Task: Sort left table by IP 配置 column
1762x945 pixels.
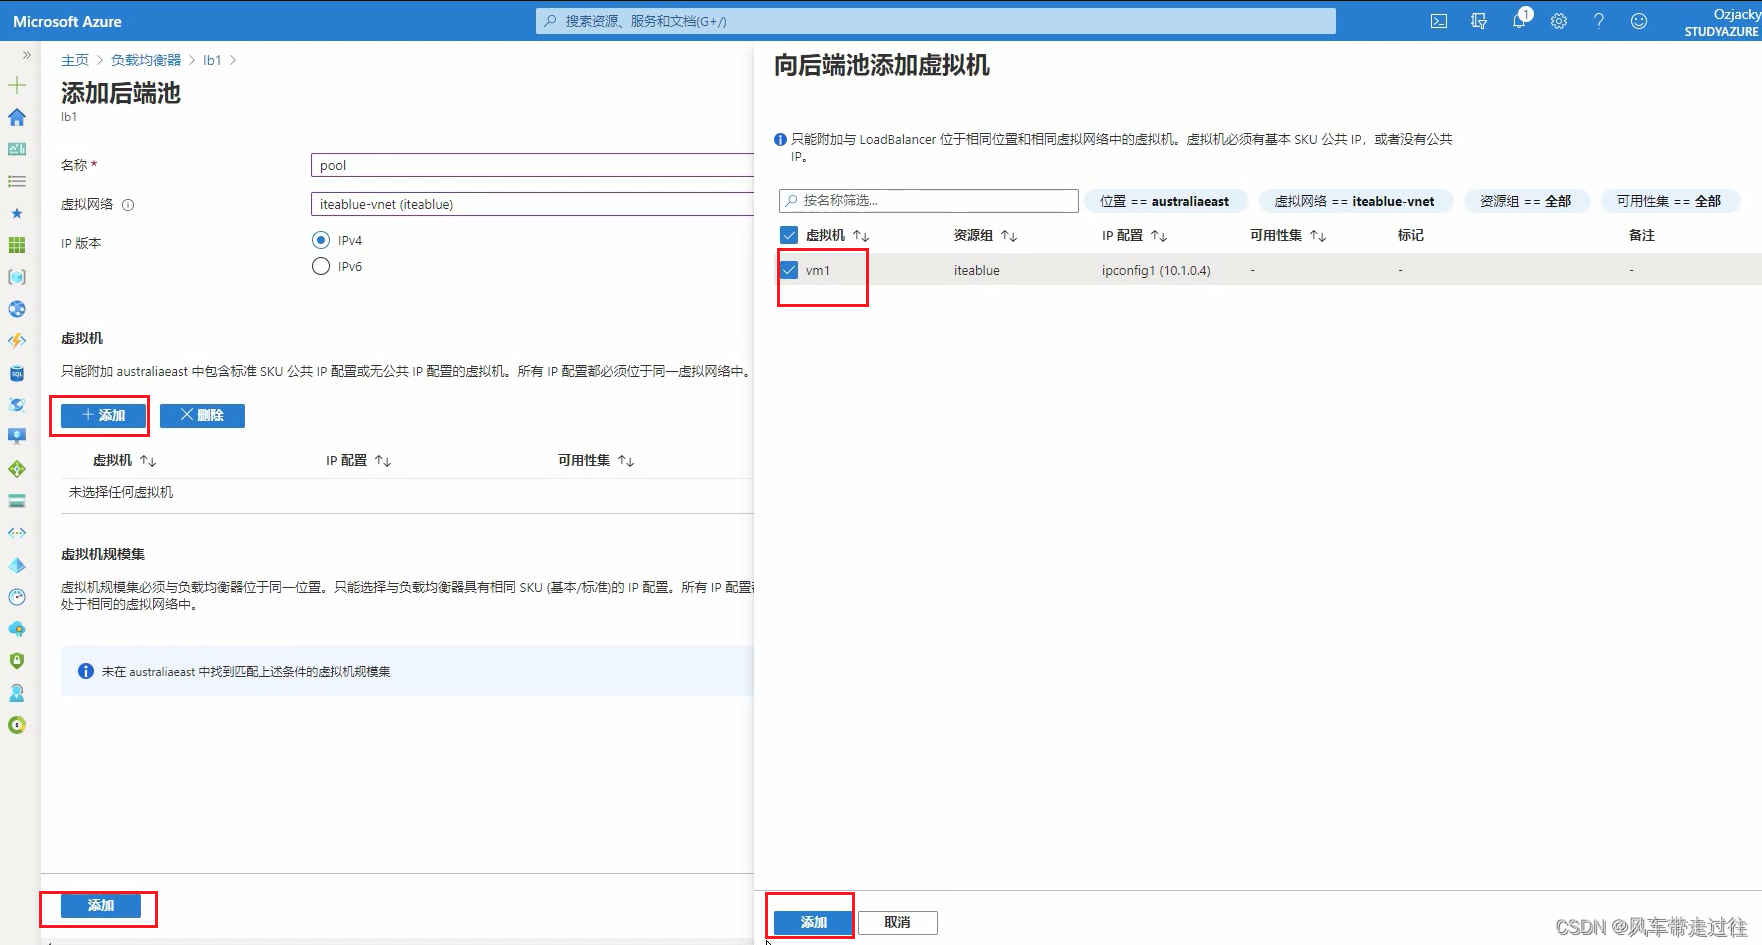Action: pyautogui.click(x=358, y=460)
